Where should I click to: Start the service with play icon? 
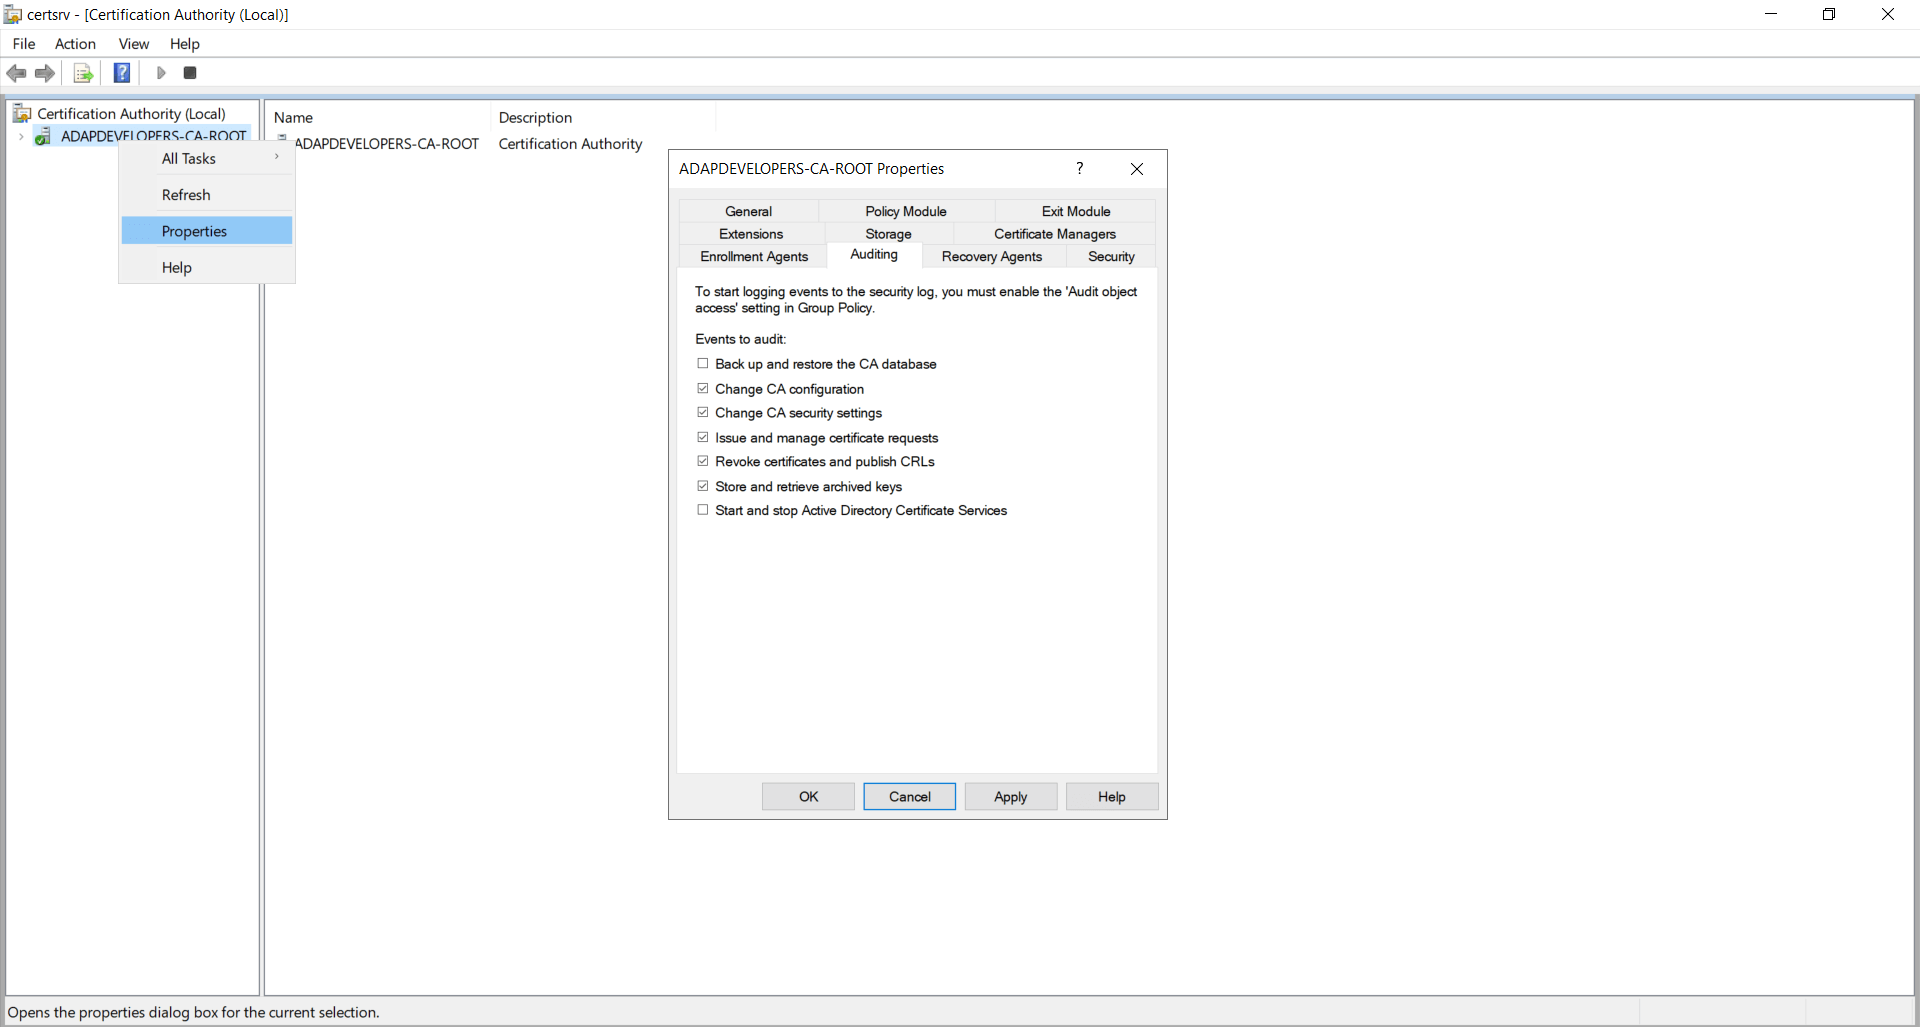(x=160, y=73)
